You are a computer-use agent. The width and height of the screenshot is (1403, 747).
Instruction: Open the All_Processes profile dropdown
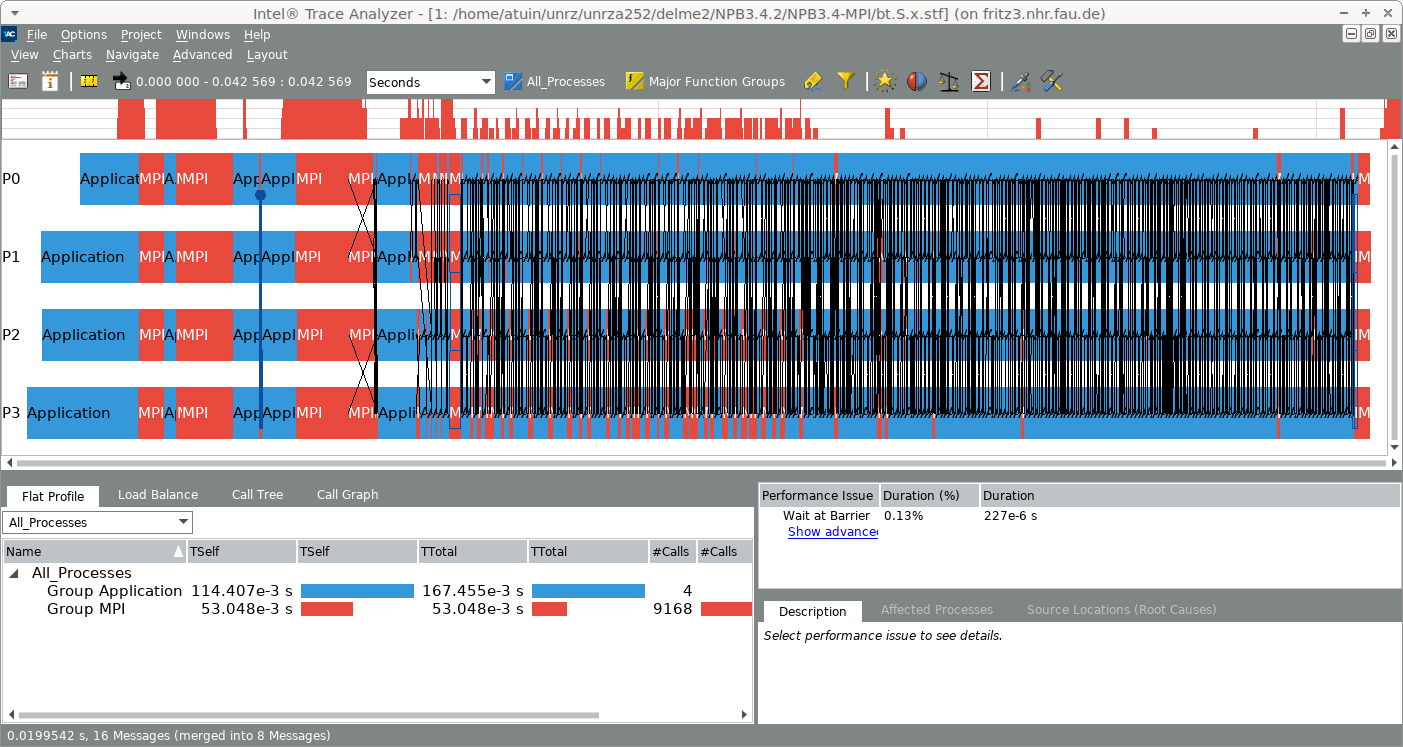pos(98,522)
